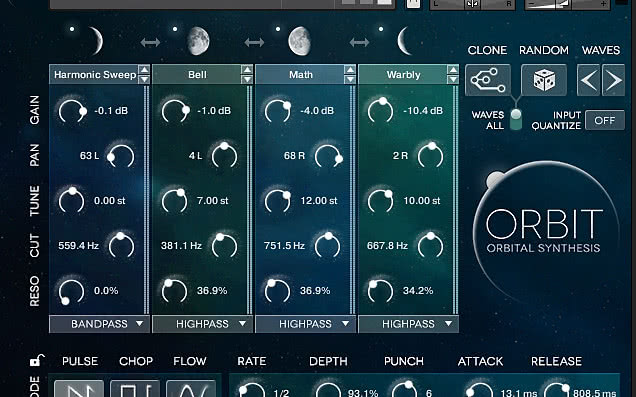Click the pan knob showing 63 L
Viewport: 636px width, 397px height.
120,156
